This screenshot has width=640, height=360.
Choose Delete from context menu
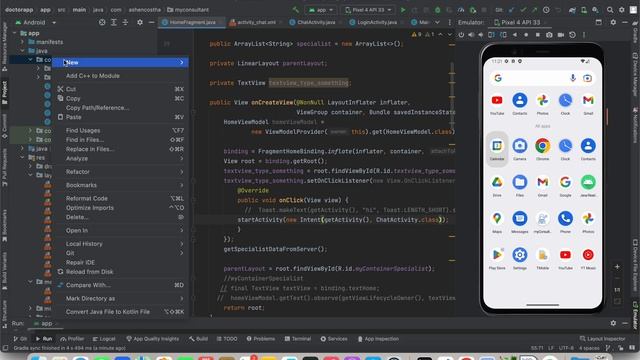(120, 217)
